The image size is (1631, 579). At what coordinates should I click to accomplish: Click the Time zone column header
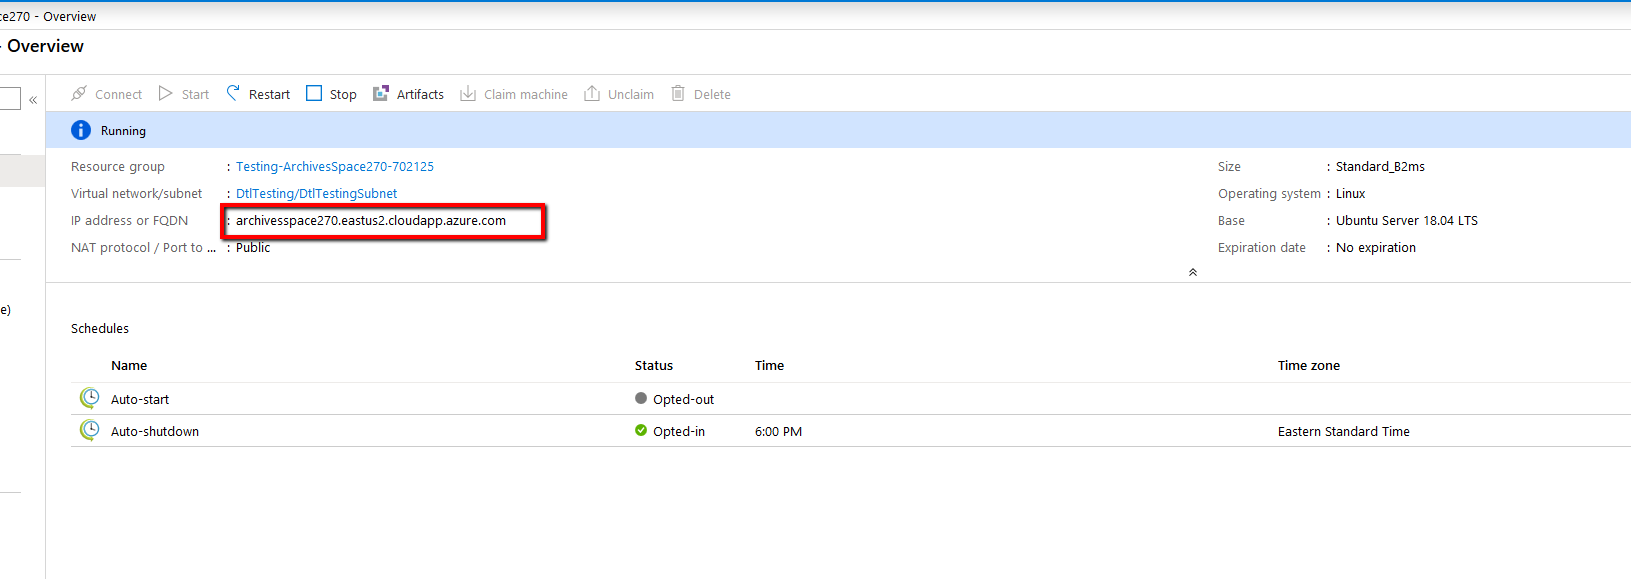pyautogui.click(x=1308, y=365)
